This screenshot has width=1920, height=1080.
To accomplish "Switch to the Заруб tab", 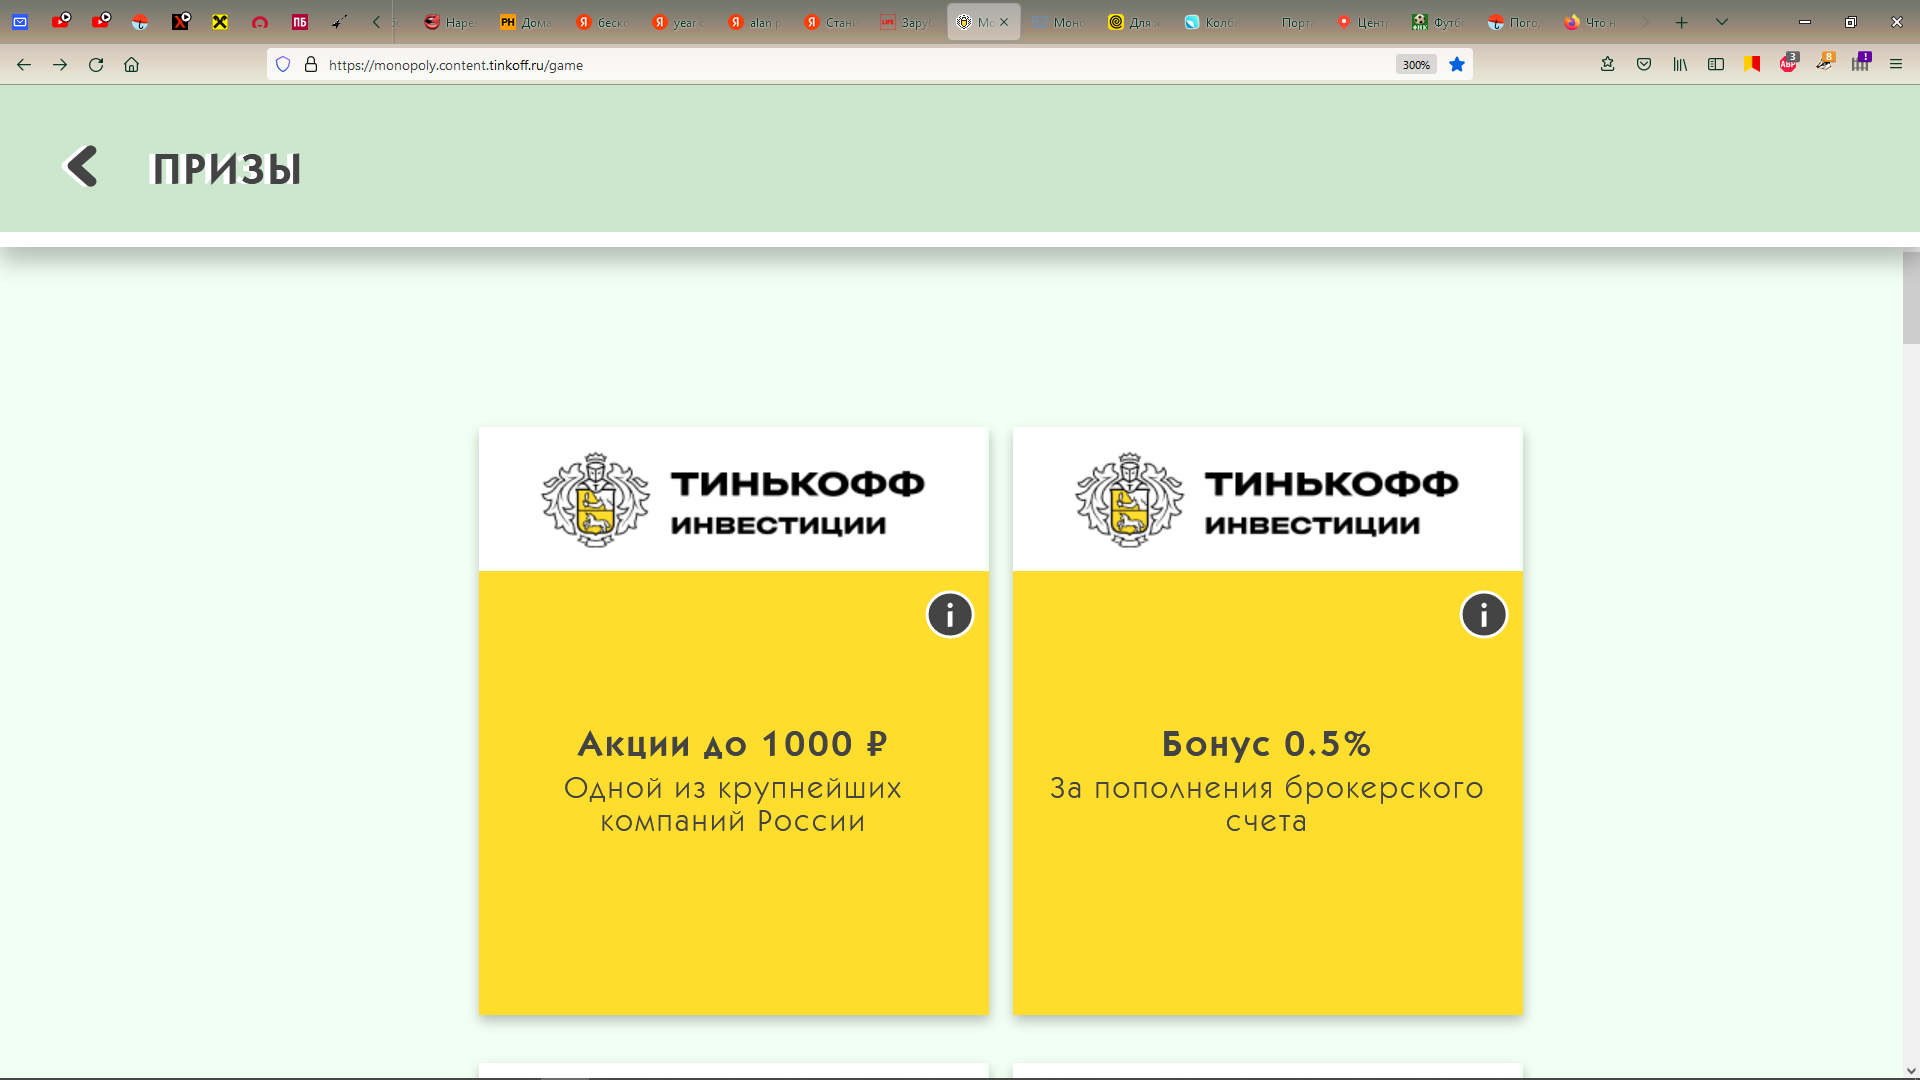I will 907,22.
